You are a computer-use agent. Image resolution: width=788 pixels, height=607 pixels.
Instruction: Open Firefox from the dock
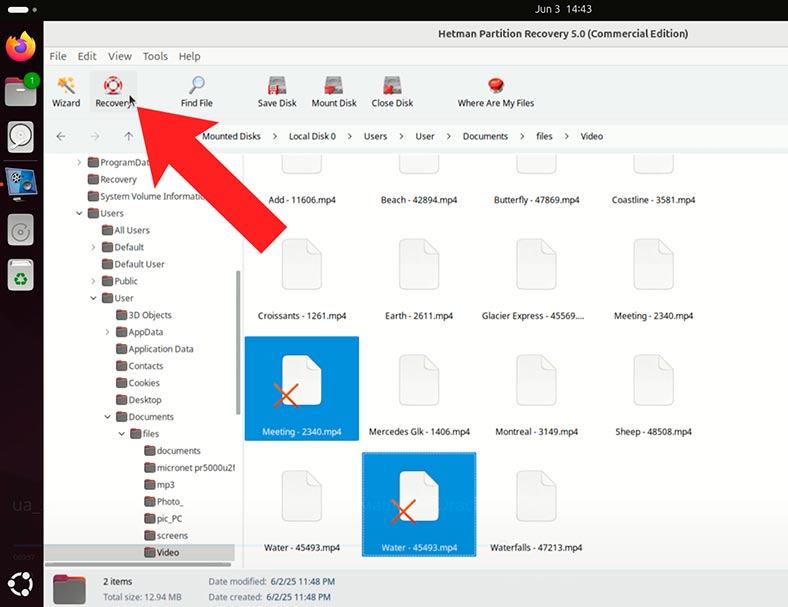point(21,46)
